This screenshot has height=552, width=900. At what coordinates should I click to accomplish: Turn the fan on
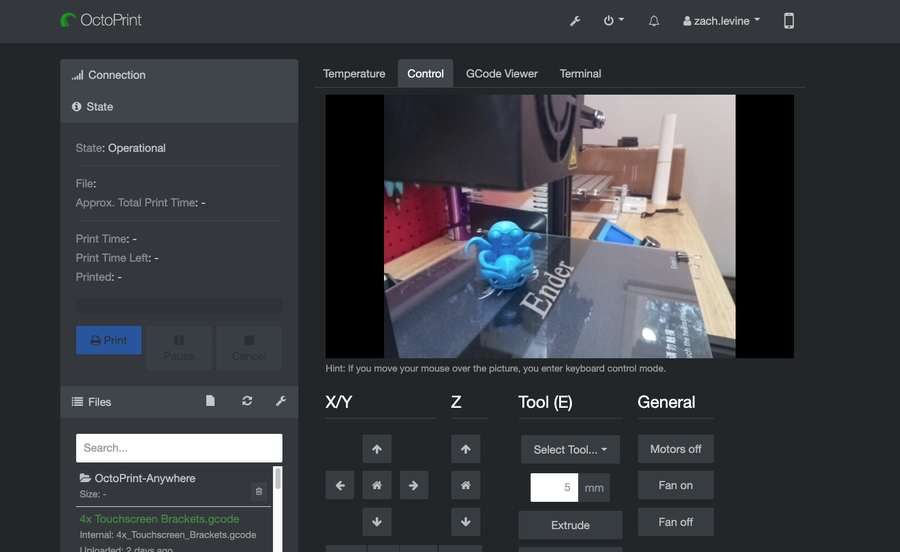[x=675, y=486]
